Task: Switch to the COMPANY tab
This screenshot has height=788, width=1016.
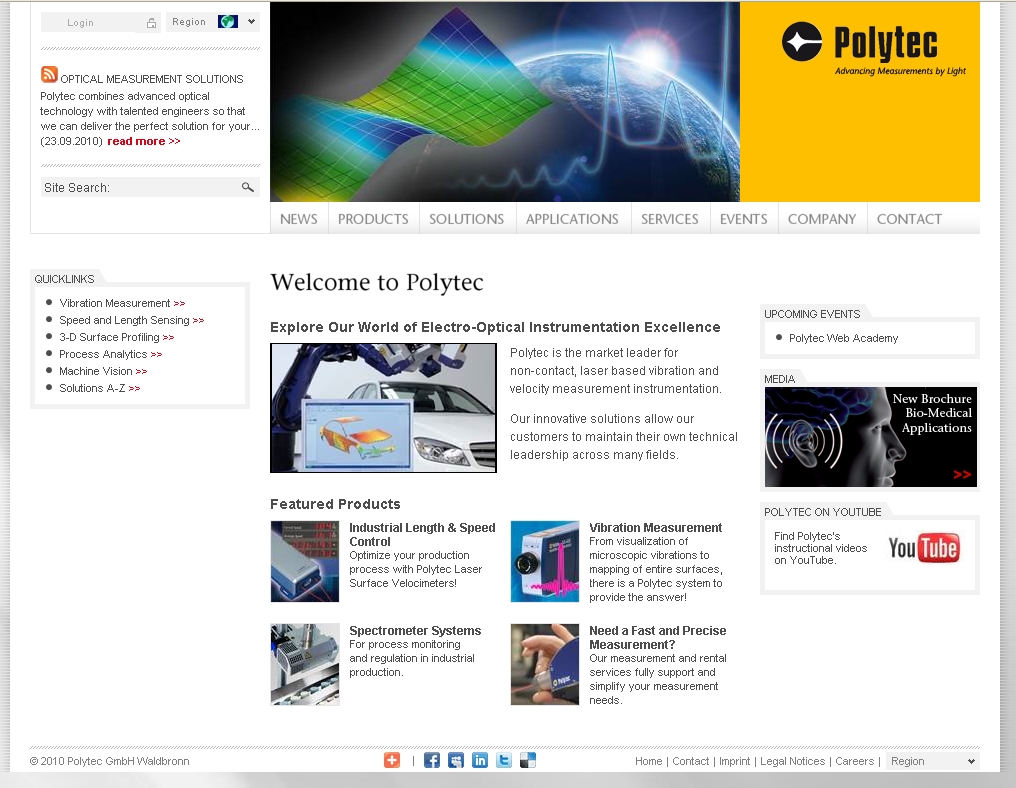Action: coord(822,219)
